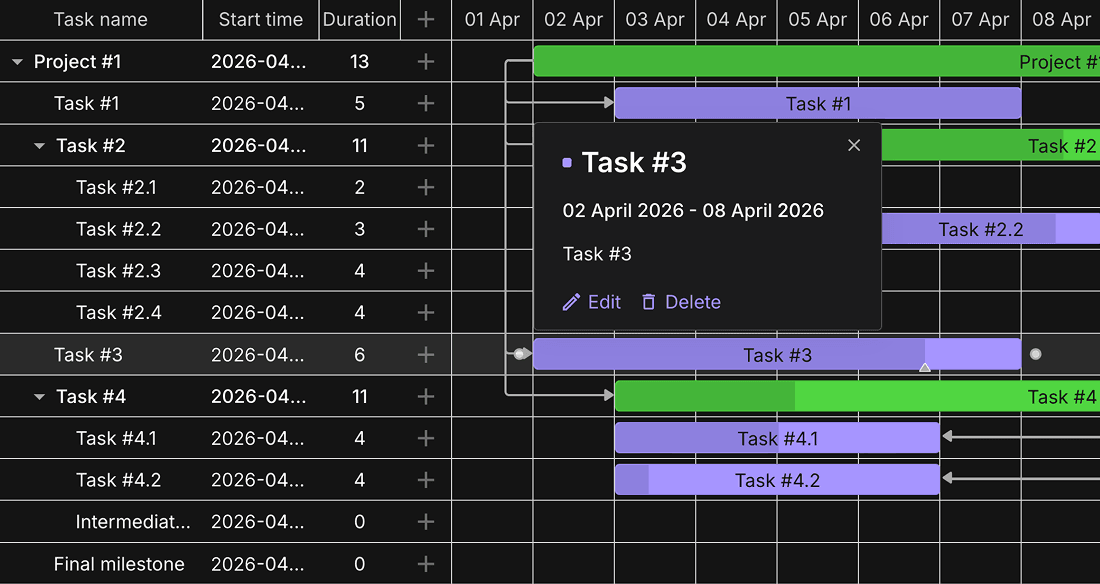Click the Duration column header
This screenshot has height=584, width=1100.
[360, 20]
